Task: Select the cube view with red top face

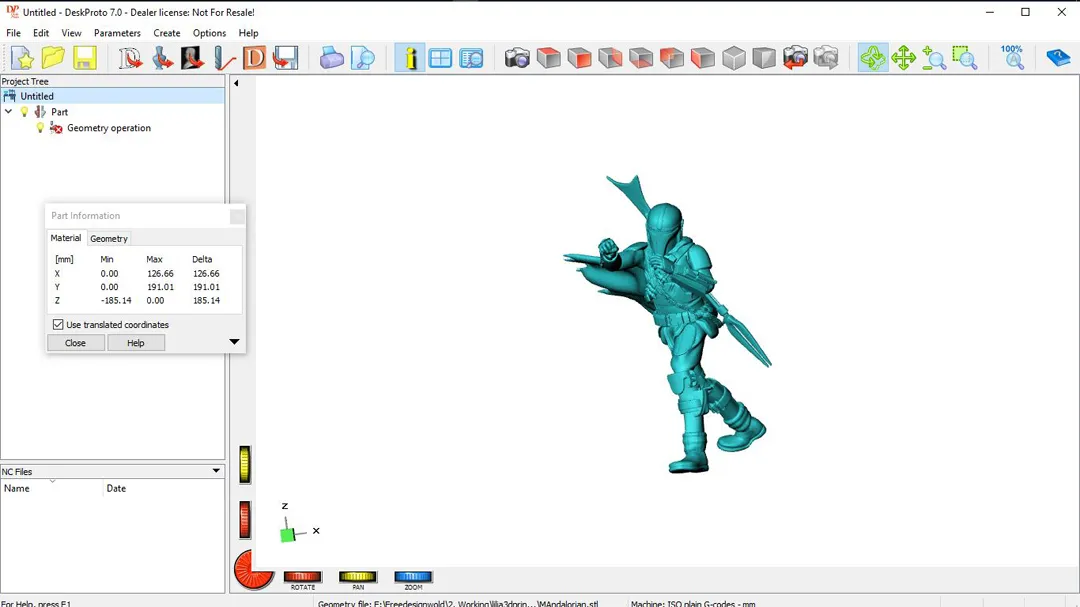Action: (548, 58)
